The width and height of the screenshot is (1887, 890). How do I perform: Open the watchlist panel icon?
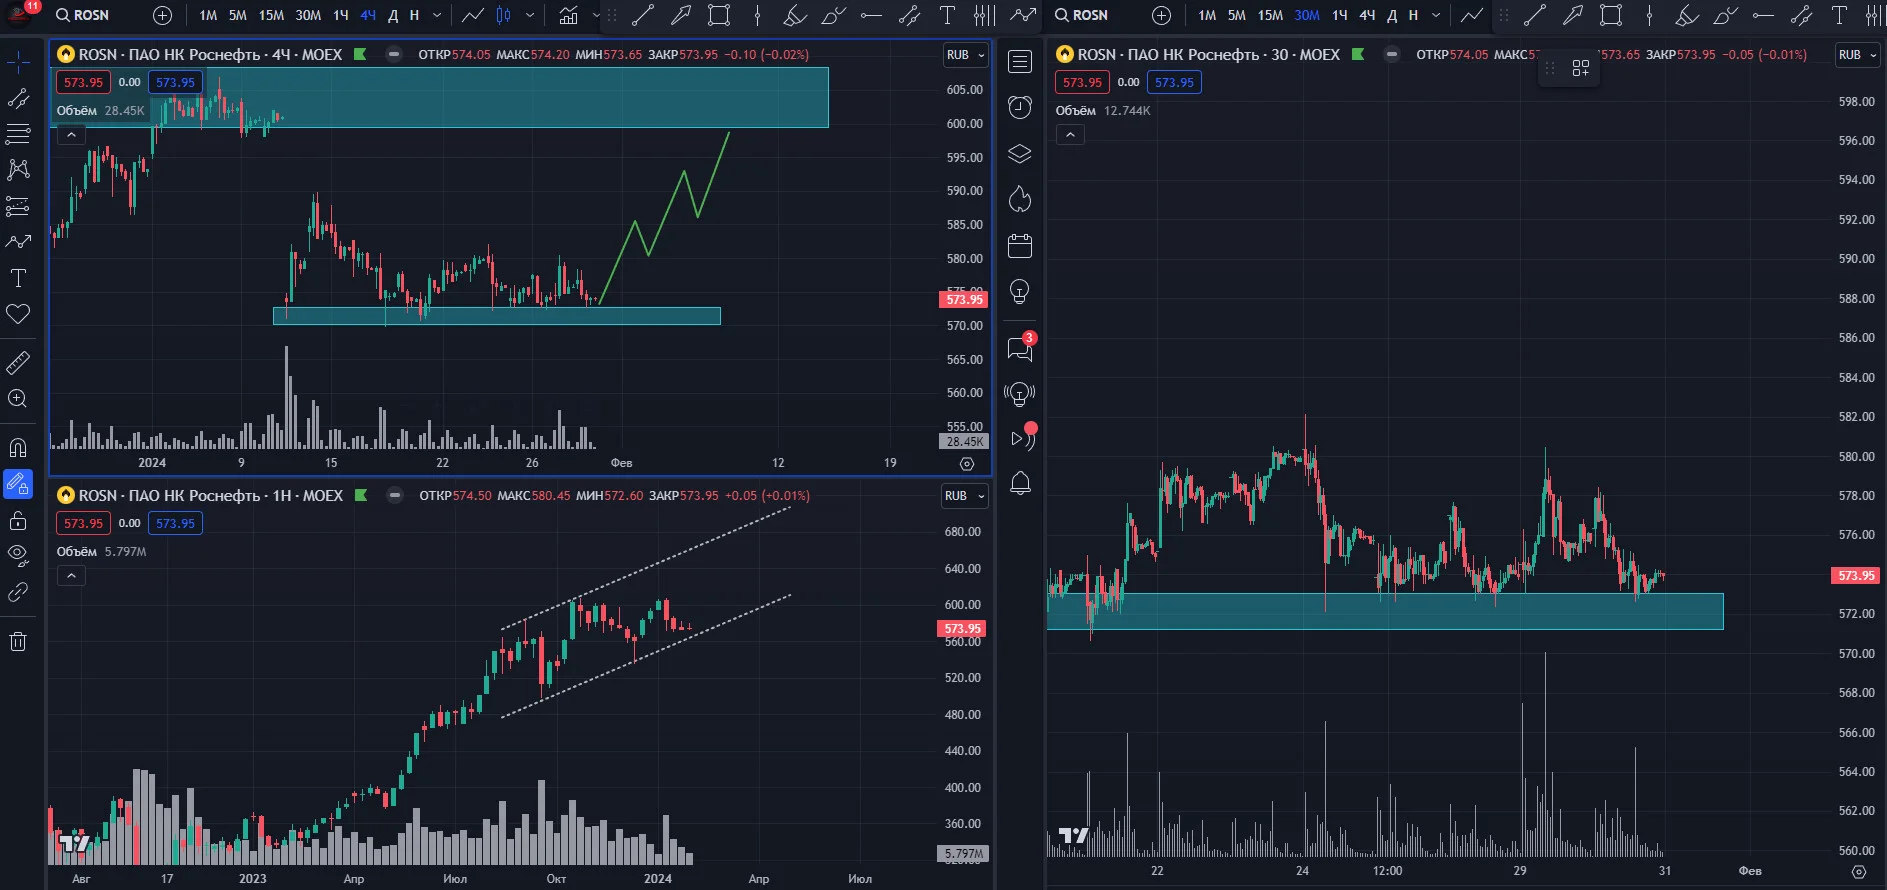click(x=1020, y=62)
